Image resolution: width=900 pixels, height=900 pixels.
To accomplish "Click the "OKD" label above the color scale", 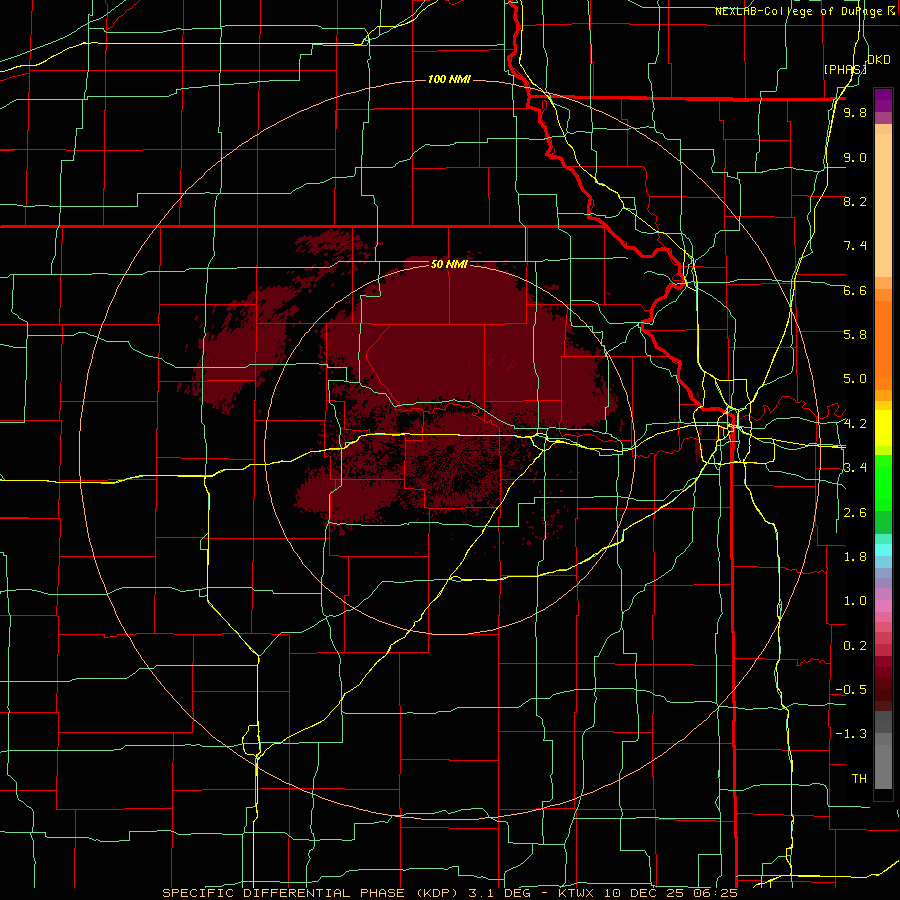I will tap(879, 60).
